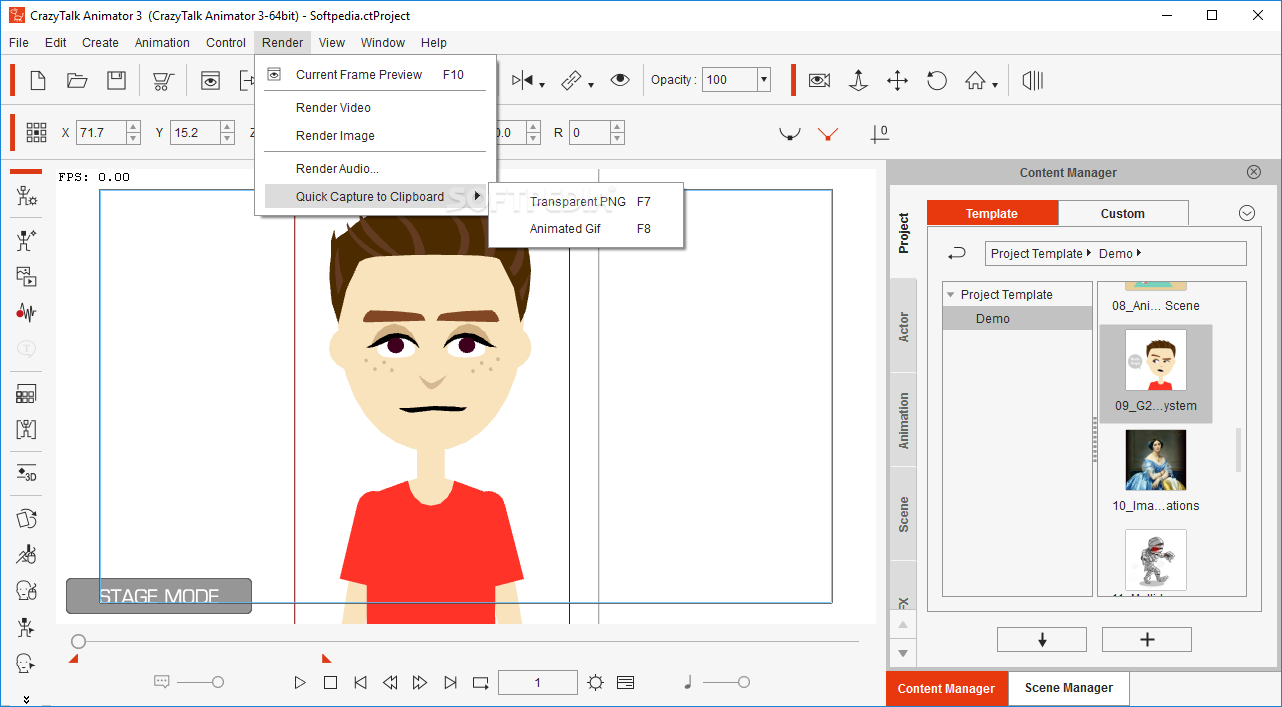Collapse the Project Template tree node
The height and width of the screenshot is (707, 1282).
point(951,295)
